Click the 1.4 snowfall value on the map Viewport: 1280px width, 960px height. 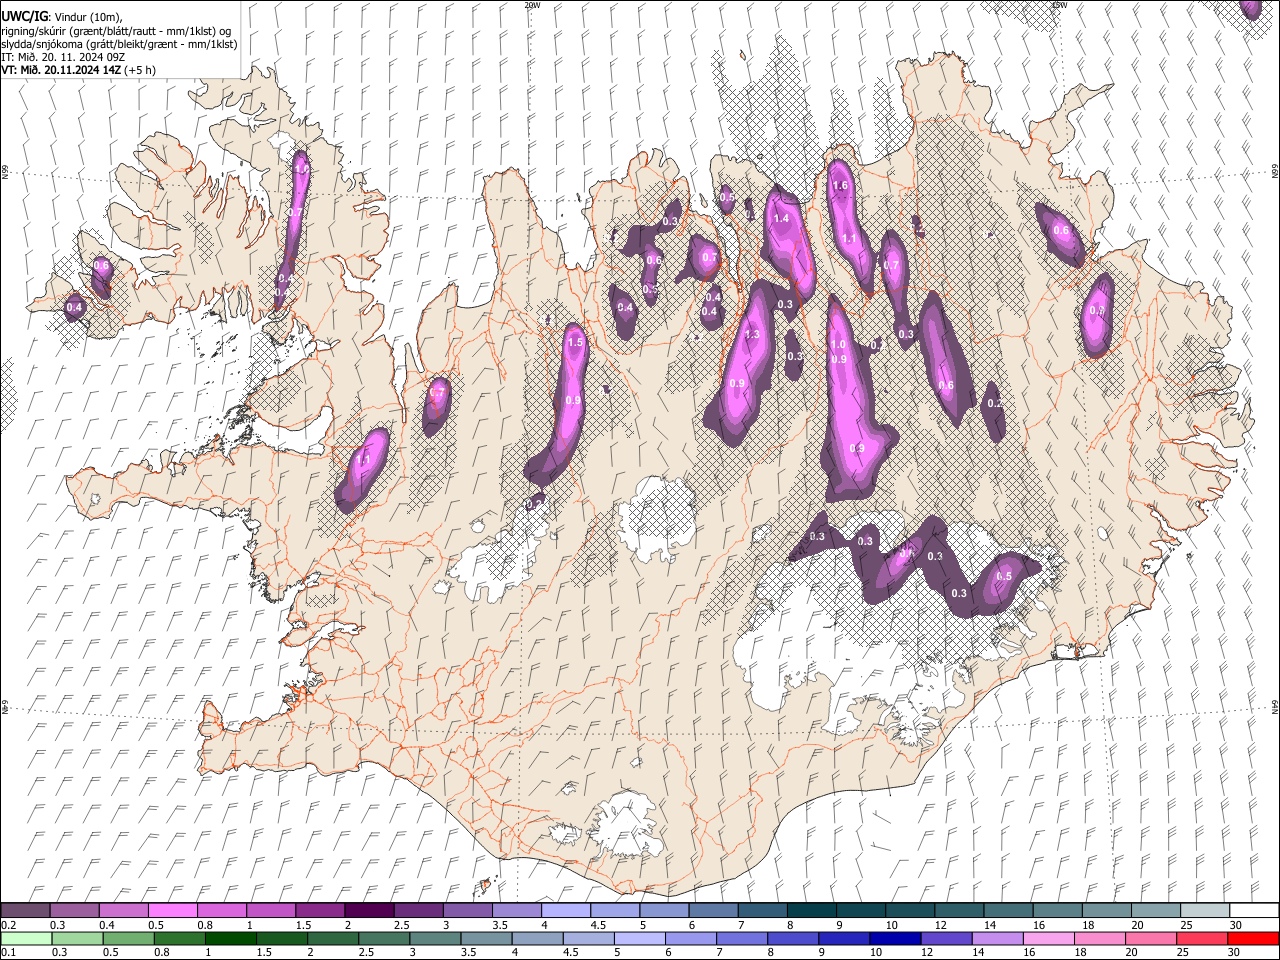(x=782, y=218)
